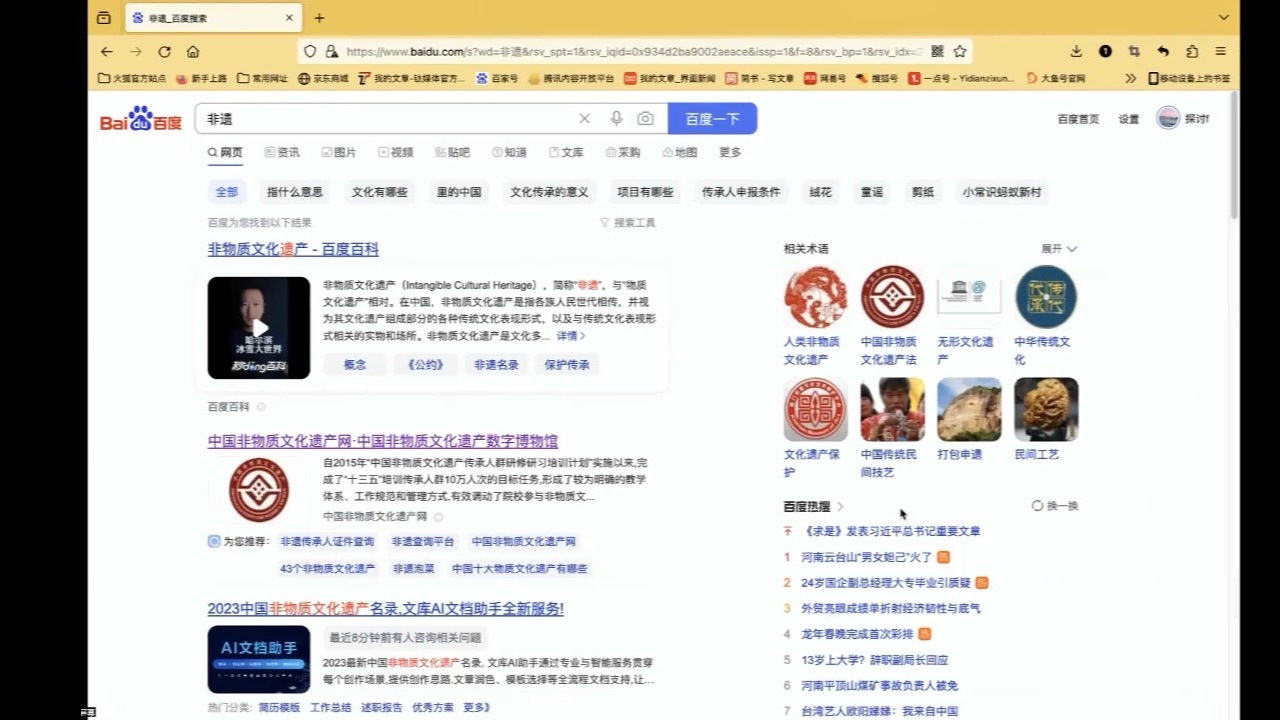Click the undo arrow icon in browser toolbar
1280x720 pixels.
1163,51
